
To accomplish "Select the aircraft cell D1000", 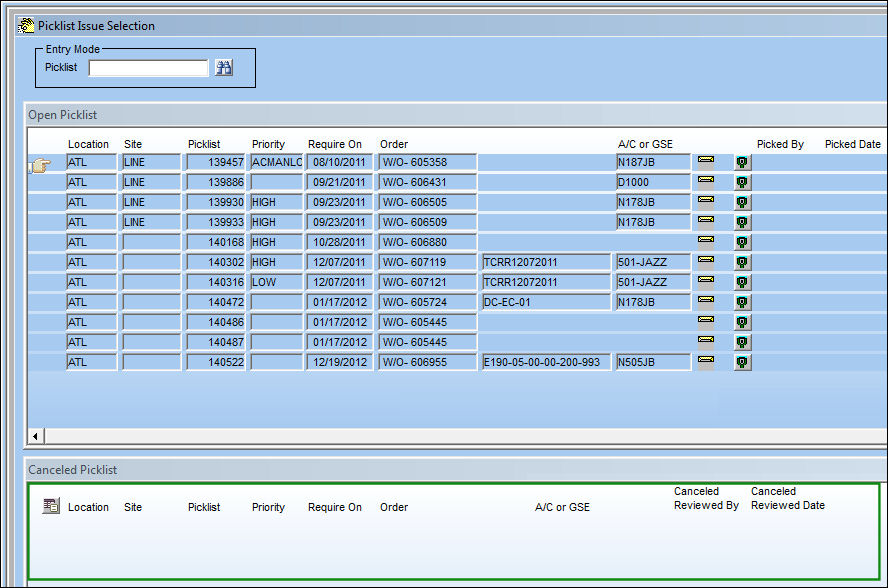I will pyautogui.click(x=654, y=182).
